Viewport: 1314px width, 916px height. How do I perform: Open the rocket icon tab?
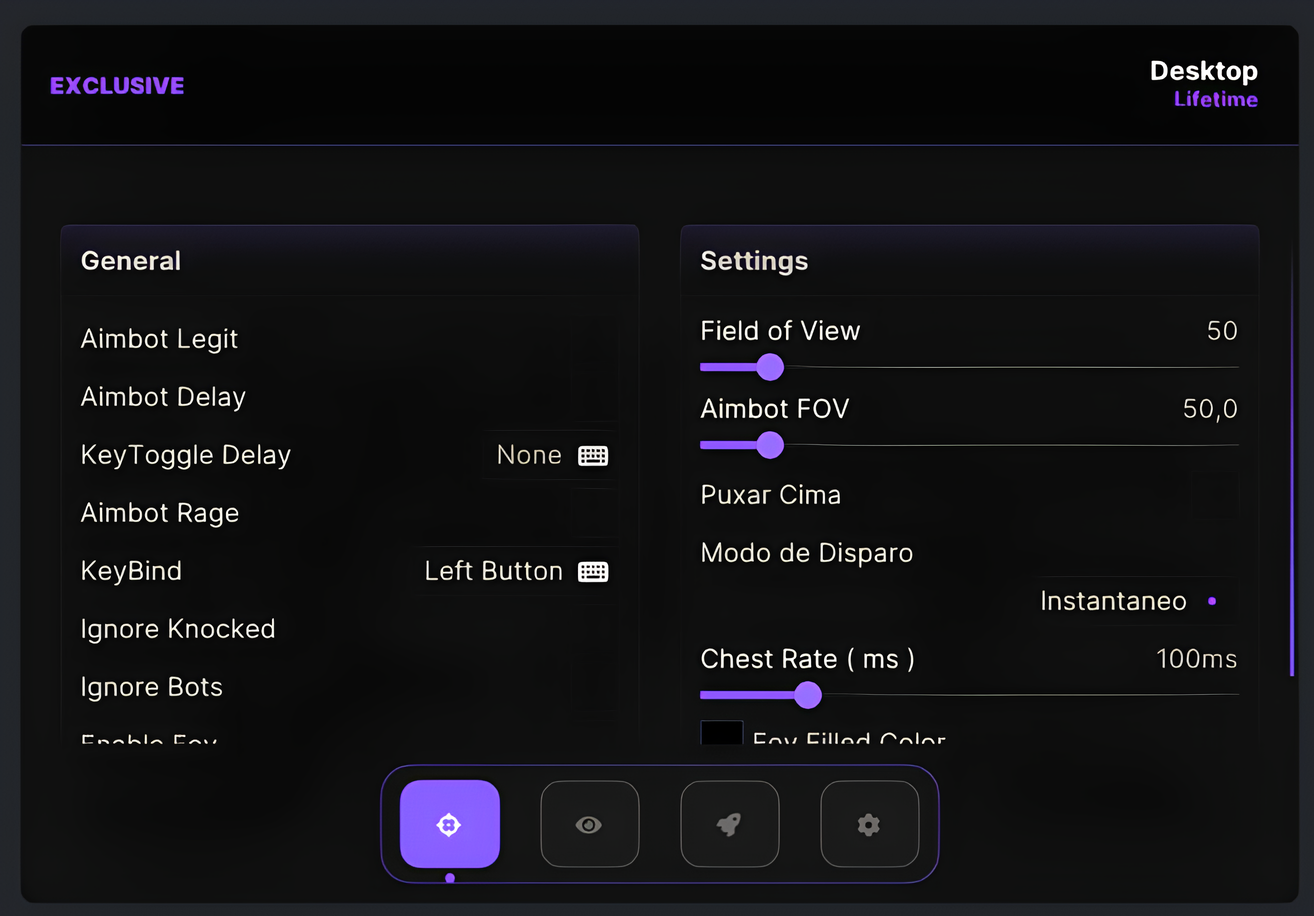tap(730, 824)
